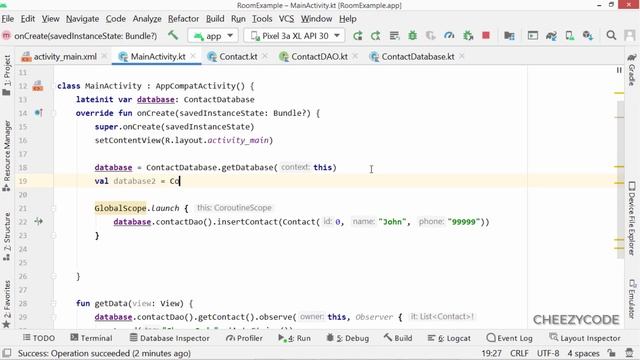This screenshot has width=640, height=360.
Task: Close the MainActivity.kt tab
Action: click(193, 56)
